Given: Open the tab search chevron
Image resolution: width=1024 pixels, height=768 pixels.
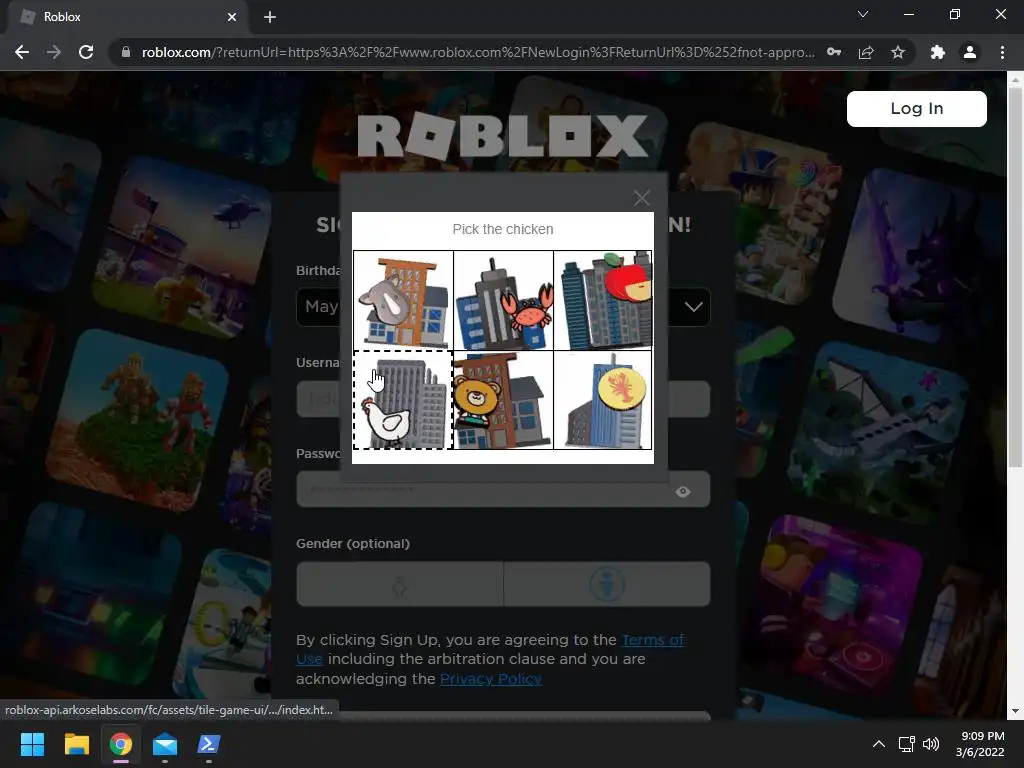Looking at the screenshot, I should click(x=863, y=14).
